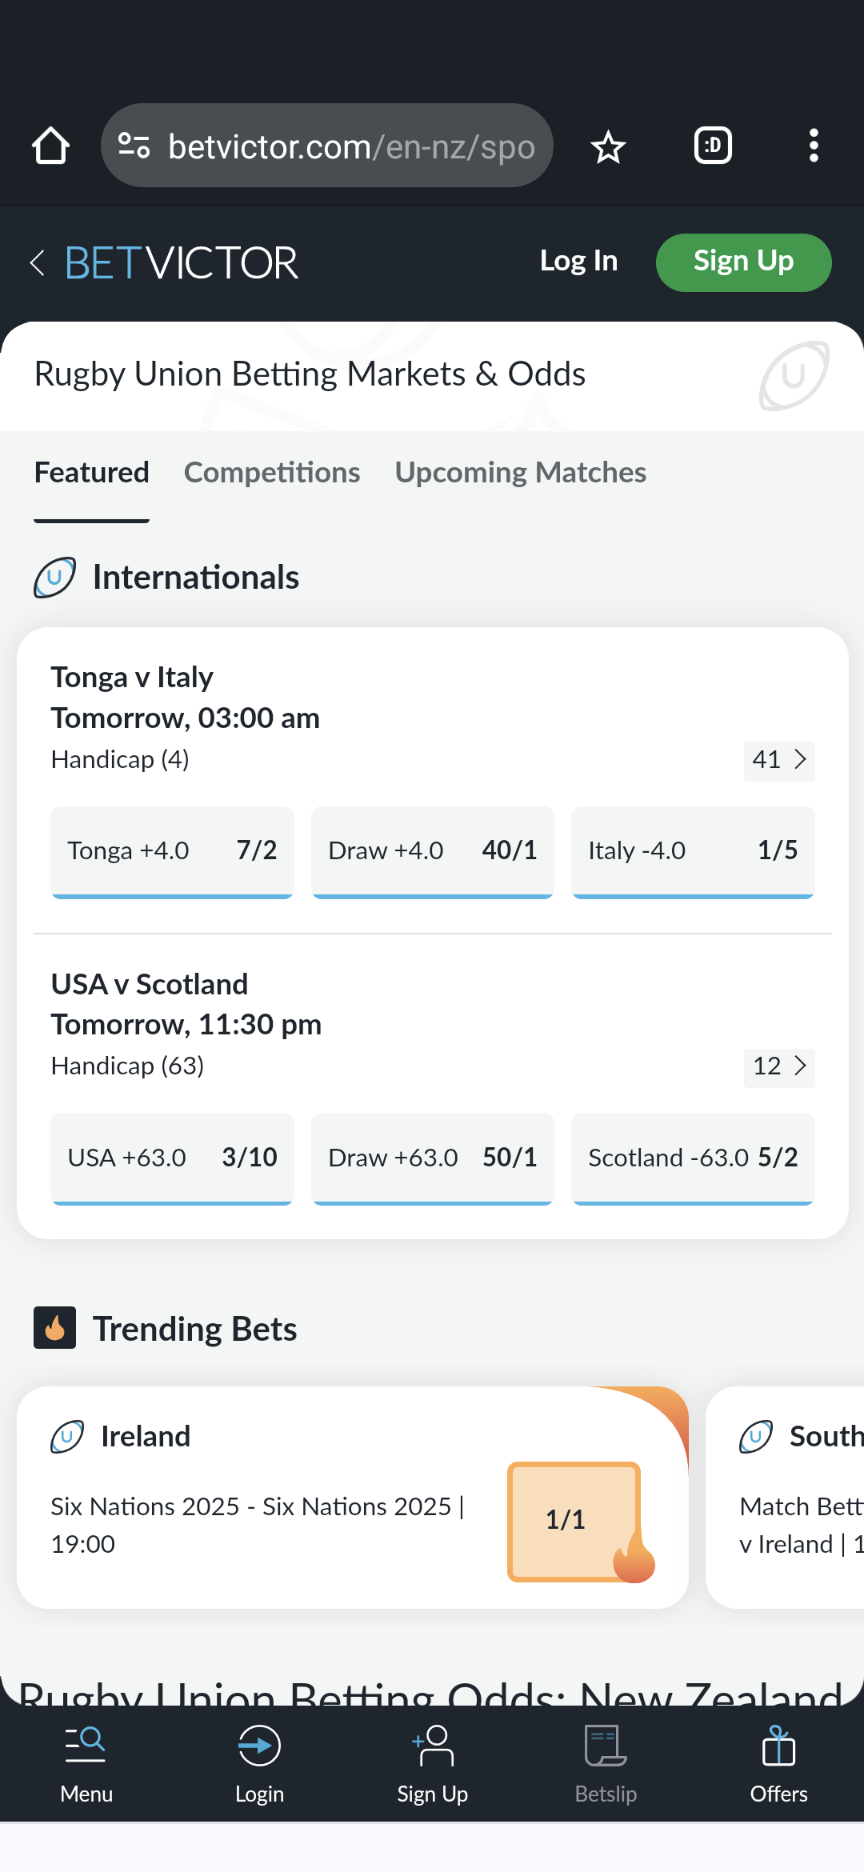
Task: Tap the Login arrow icon in bottom bar
Action: click(x=259, y=1745)
